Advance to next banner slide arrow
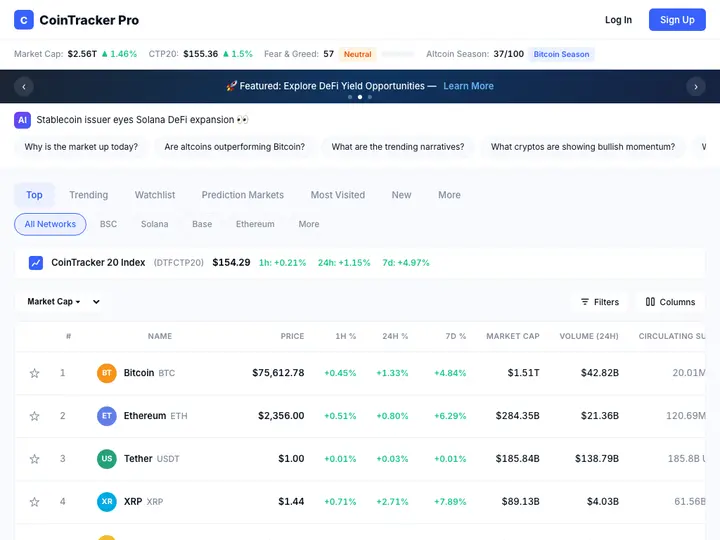 coord(696,86)
